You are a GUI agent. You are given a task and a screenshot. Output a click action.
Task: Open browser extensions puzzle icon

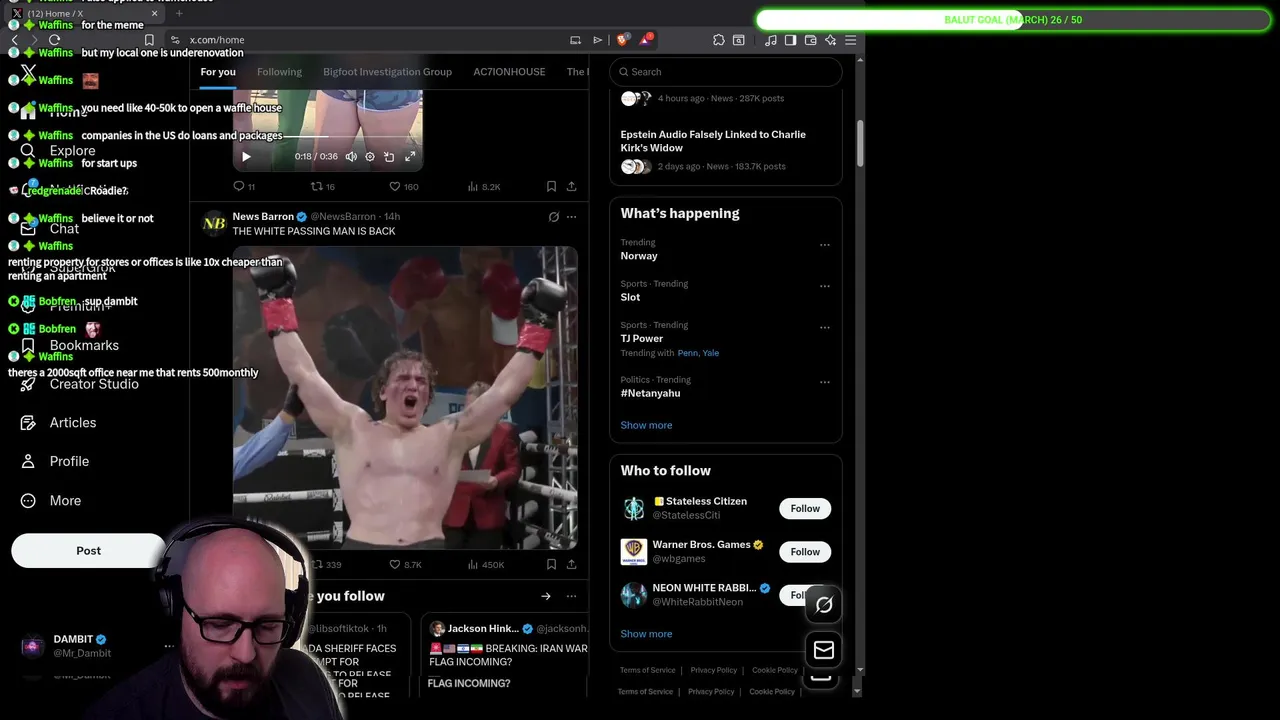[718, 40]
